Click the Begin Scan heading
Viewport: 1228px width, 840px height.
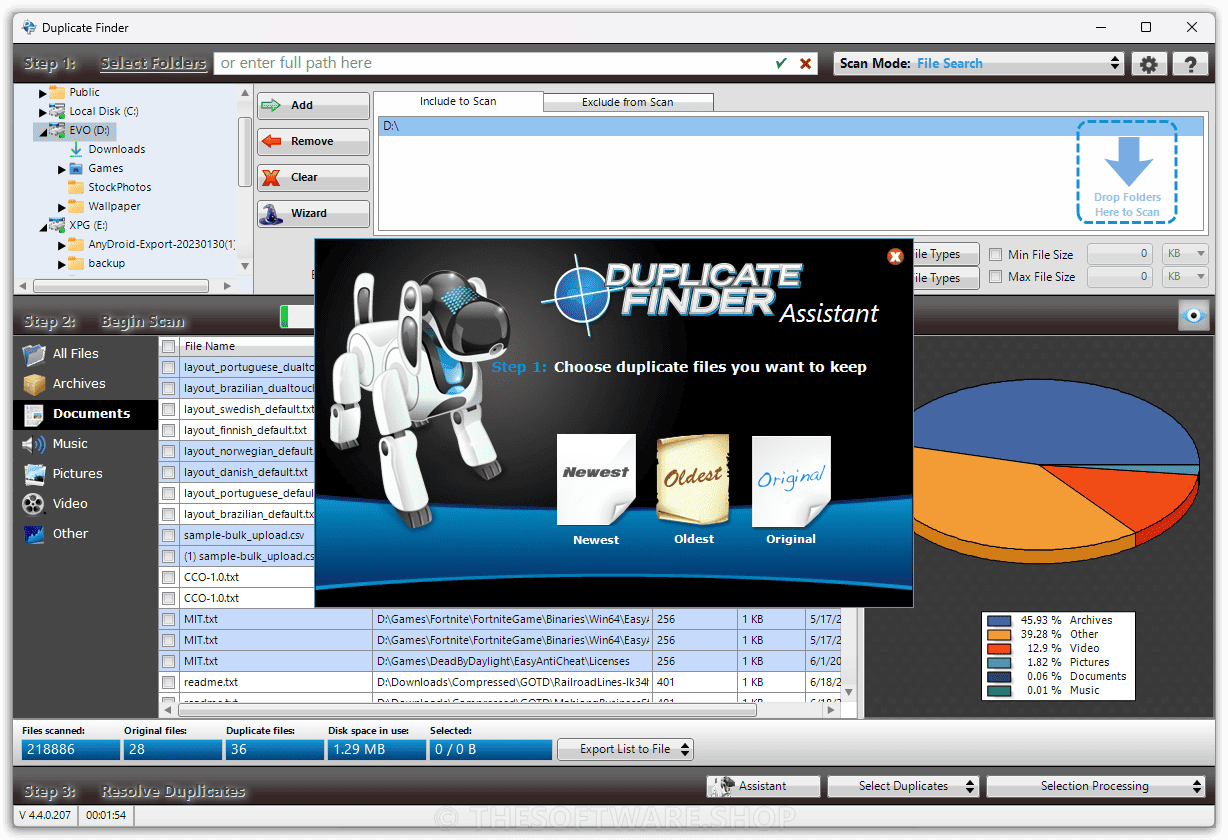coord(143,322)
